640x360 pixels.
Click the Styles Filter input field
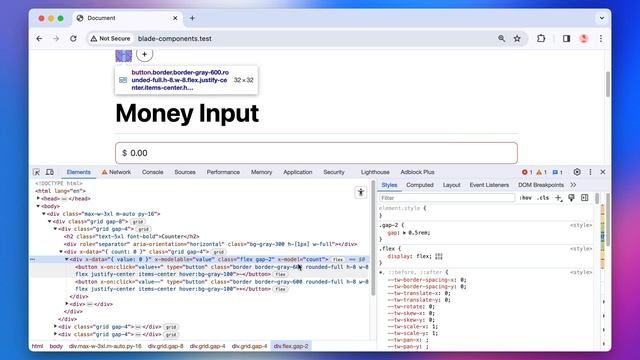click(x=447, y=198)
